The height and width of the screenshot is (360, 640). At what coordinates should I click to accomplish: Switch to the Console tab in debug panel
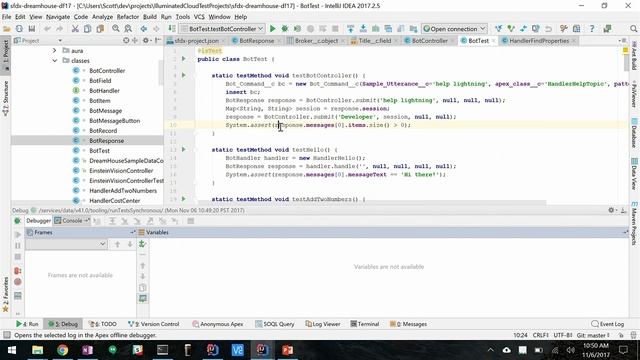tap(72, 221)
